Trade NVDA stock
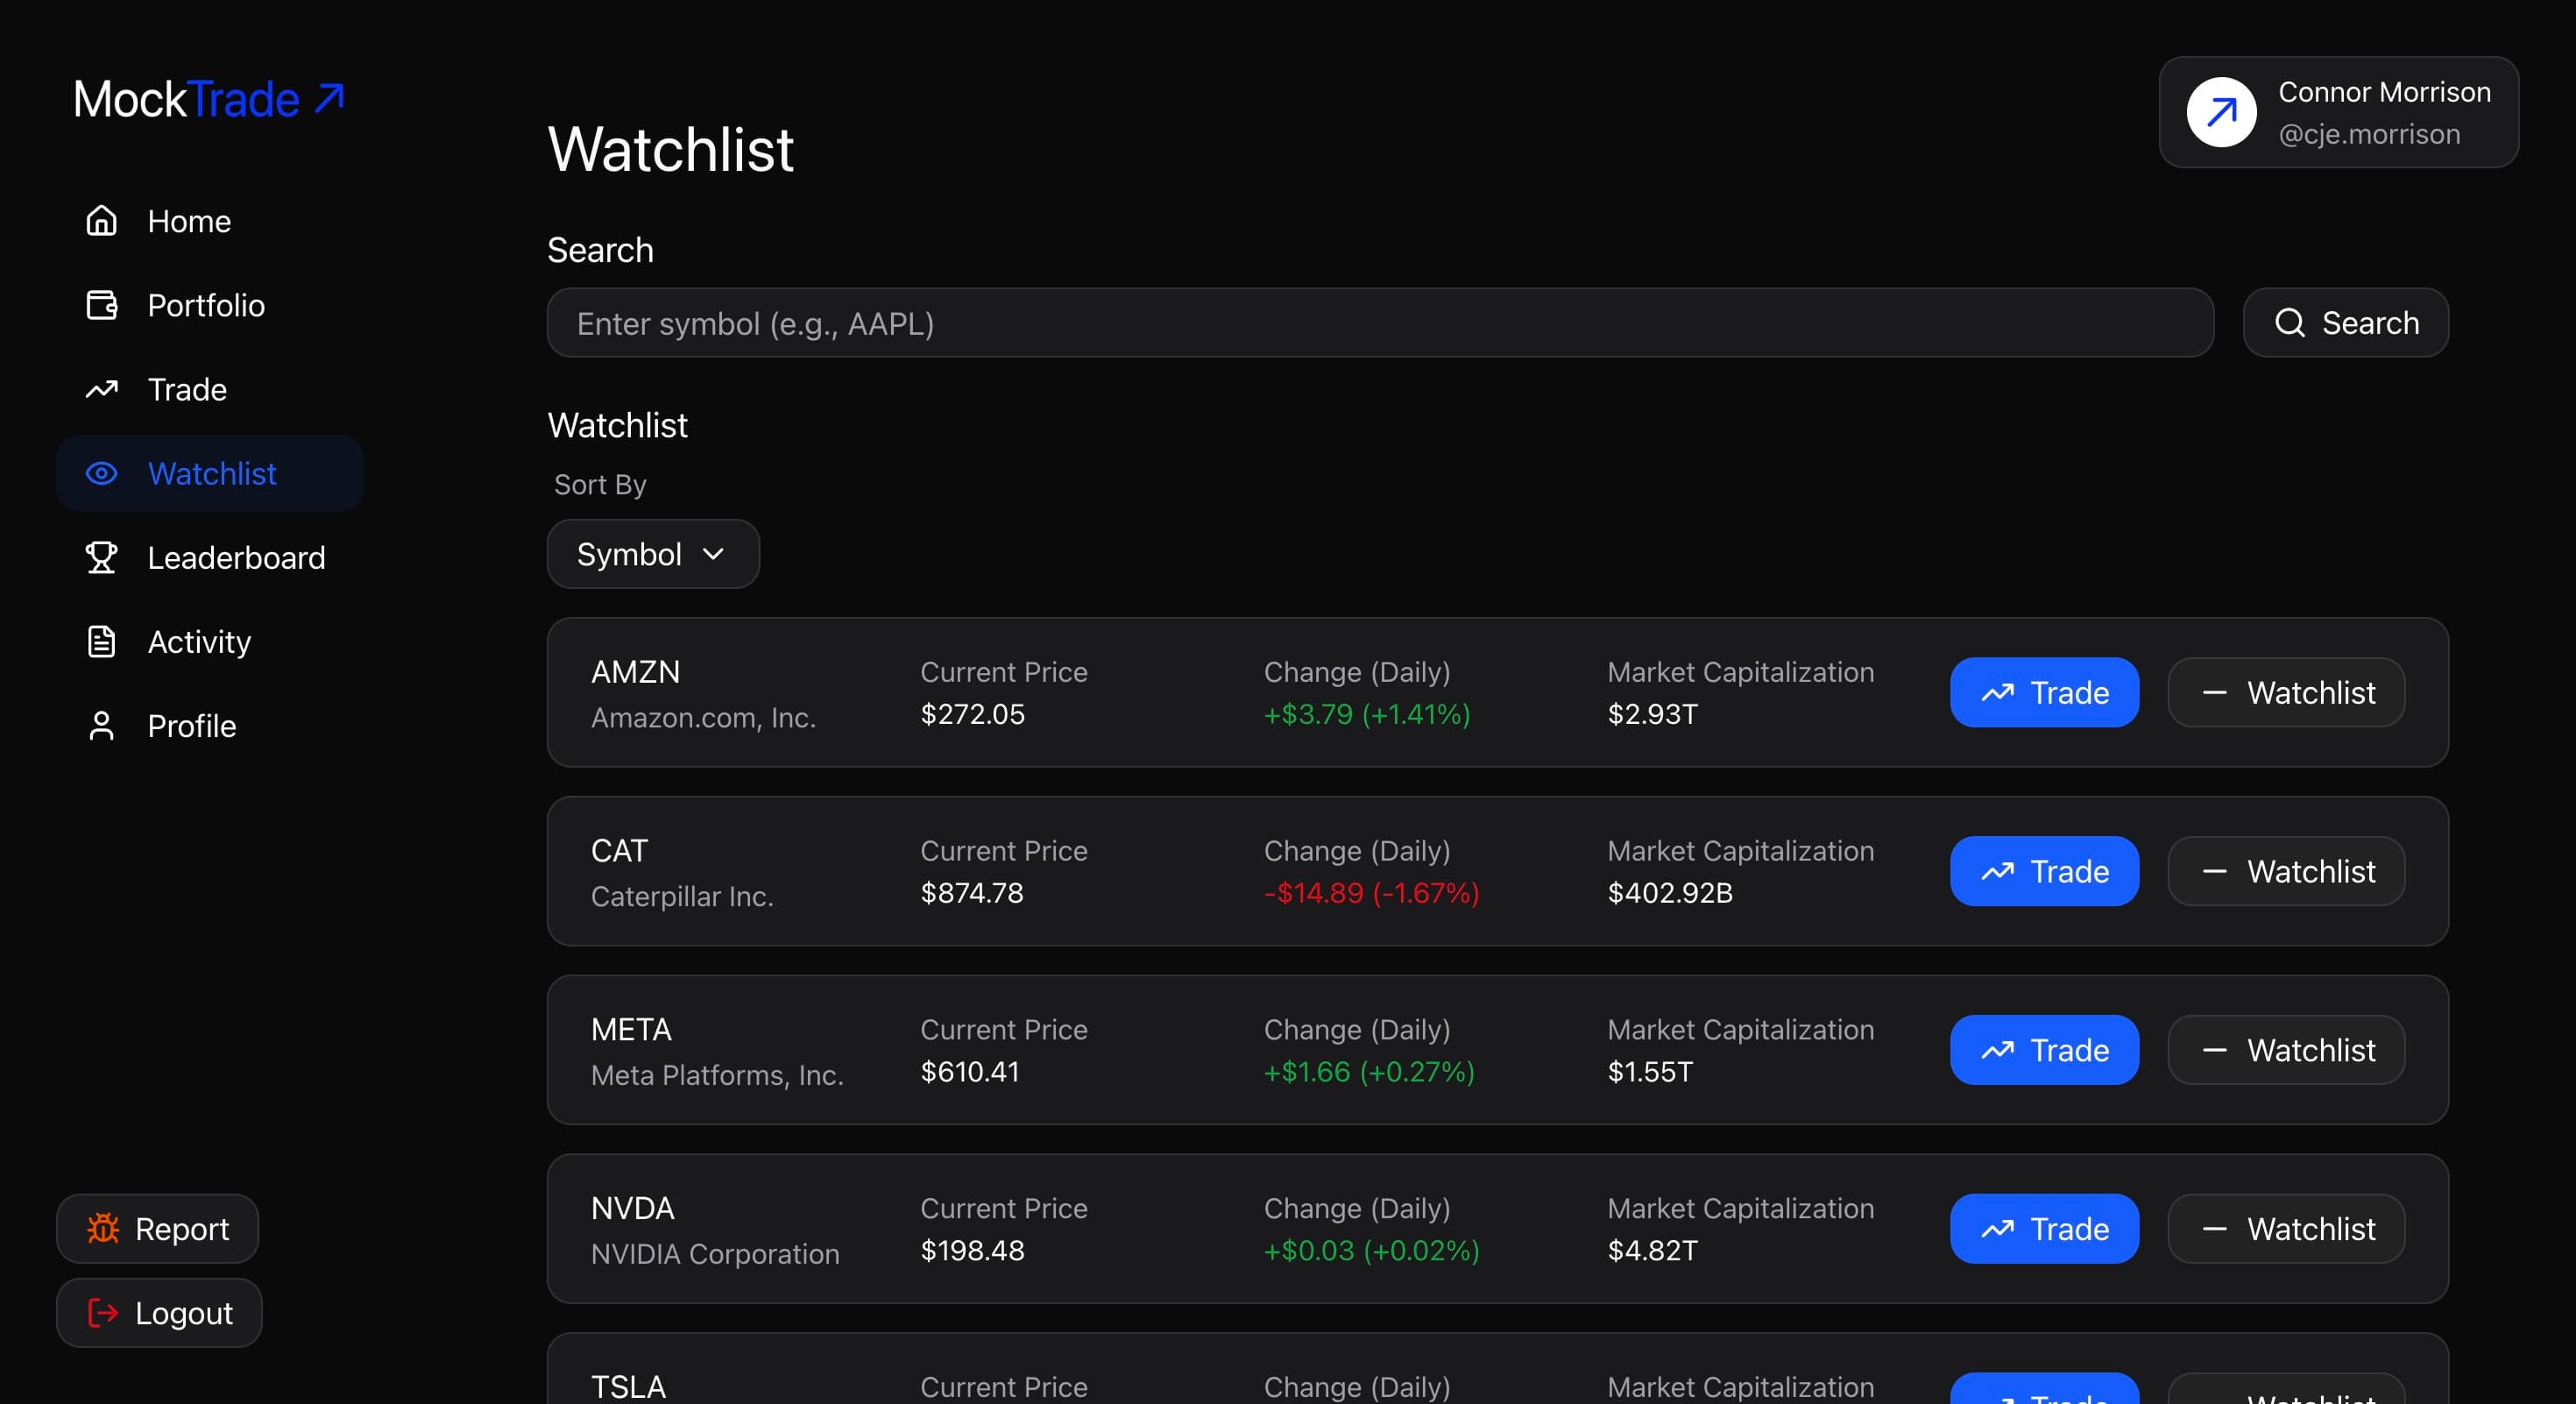Screen dimensions: 2576x1404 (2044, 1229)
